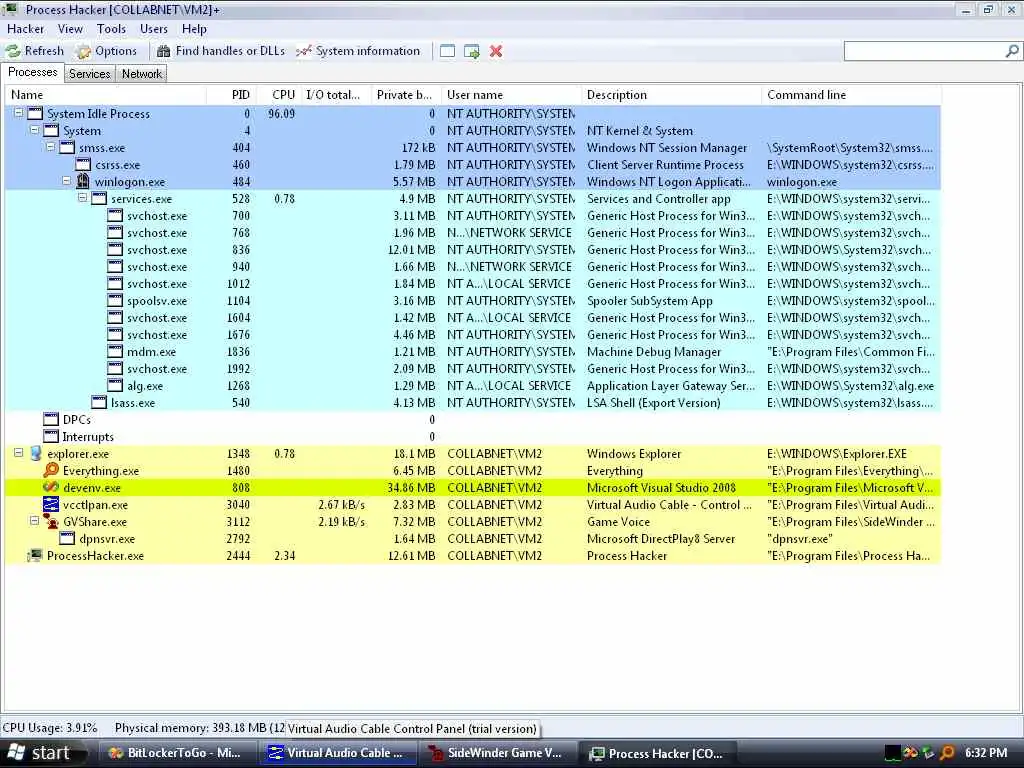Click the Find handles or DLLs binoculars icon
Viewport: 1024px width, 768px height.
(163, 51)
